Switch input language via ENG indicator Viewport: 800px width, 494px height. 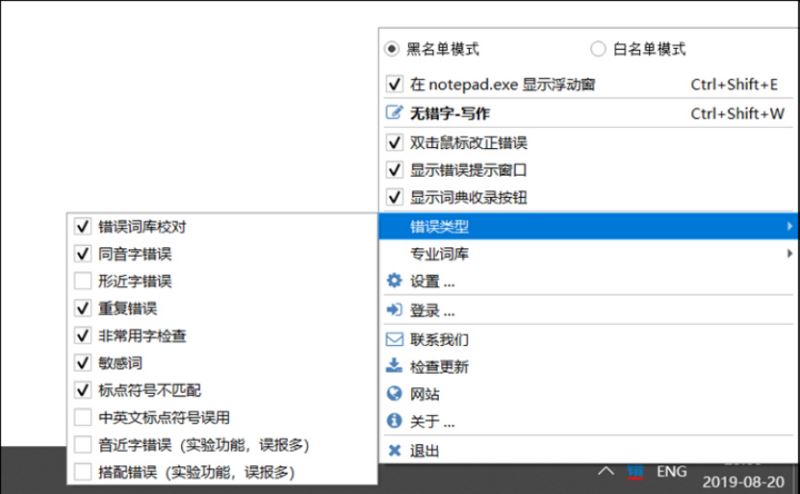(x=671, y=472)
